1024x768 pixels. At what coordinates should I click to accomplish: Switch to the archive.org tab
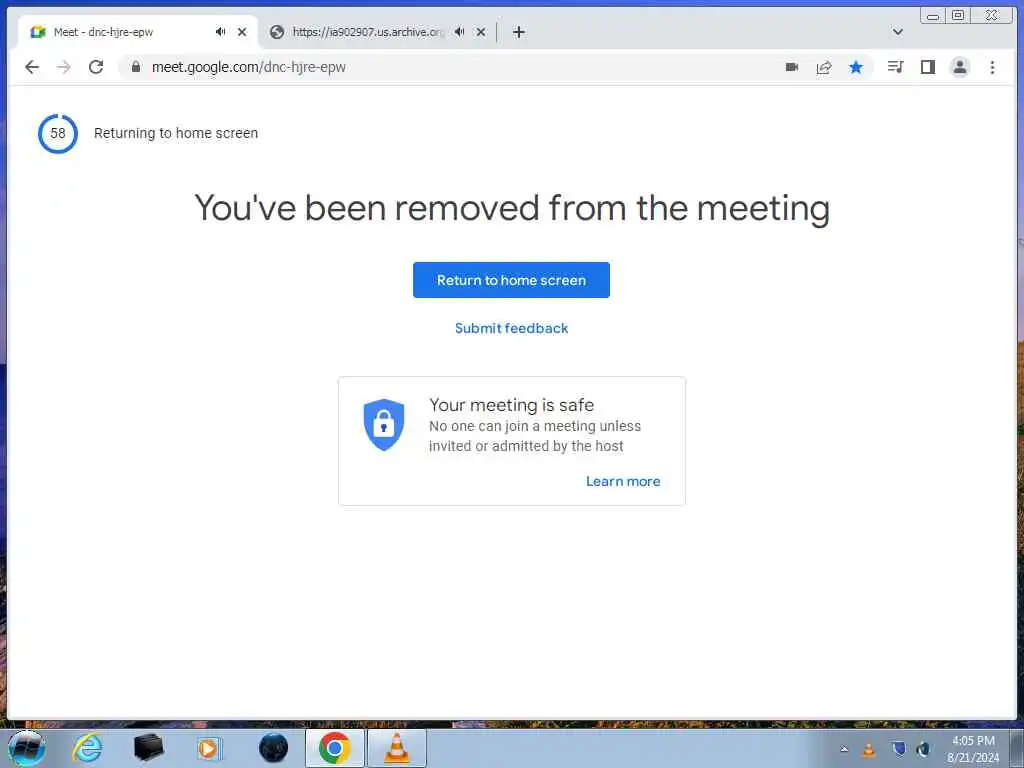click(368, 32)
